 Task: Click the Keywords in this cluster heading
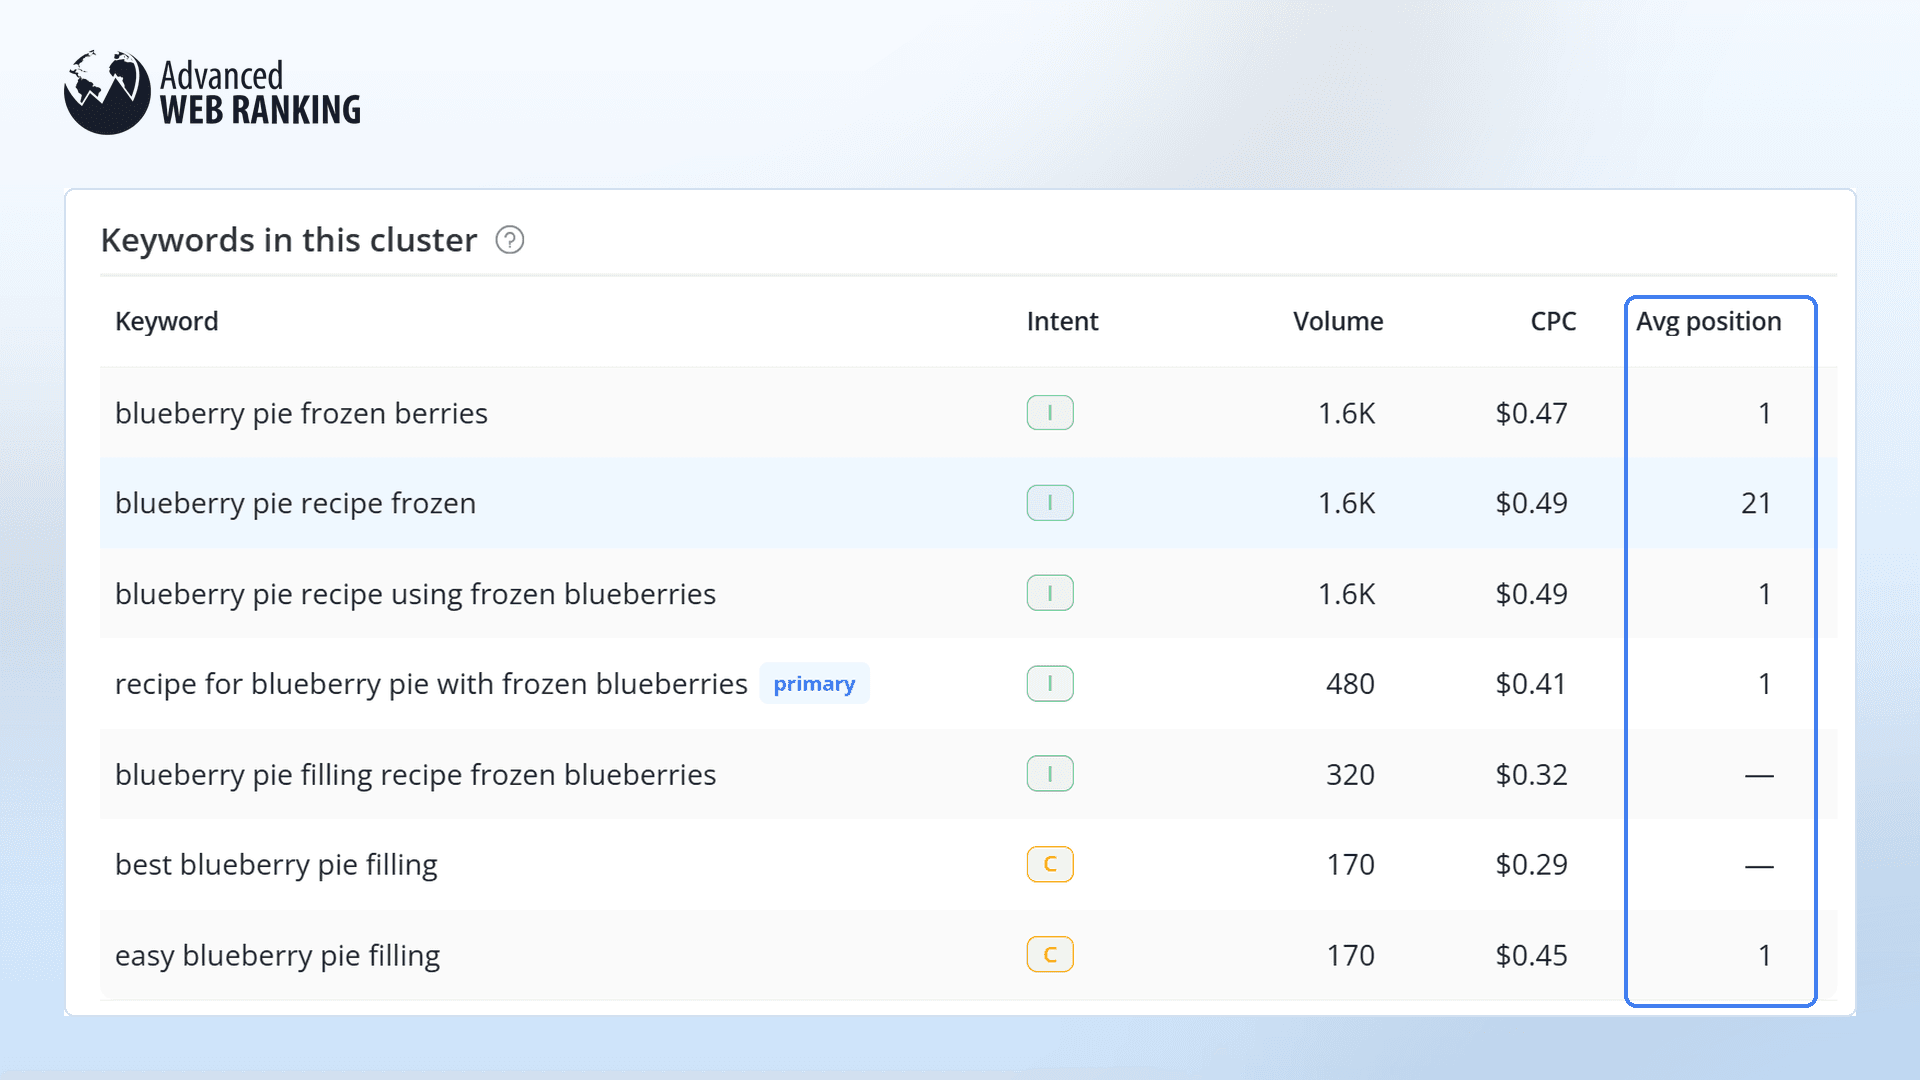coord(289,240)
